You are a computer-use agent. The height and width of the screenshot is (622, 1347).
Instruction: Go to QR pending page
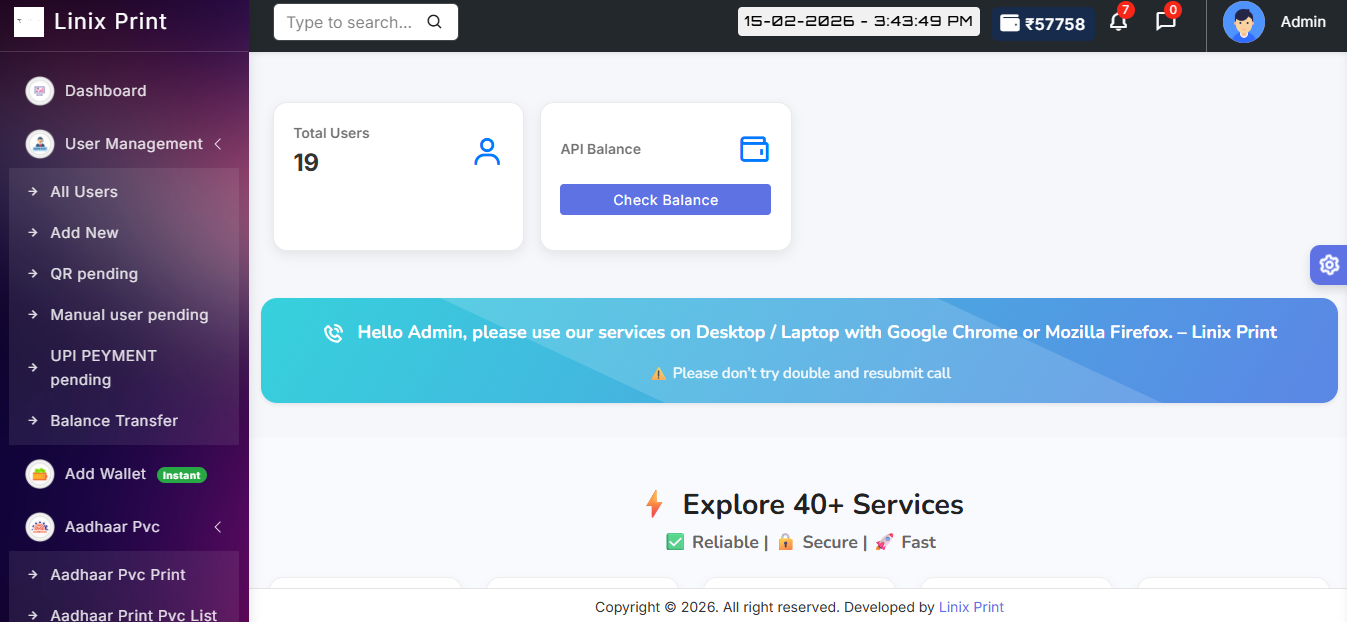94,274
